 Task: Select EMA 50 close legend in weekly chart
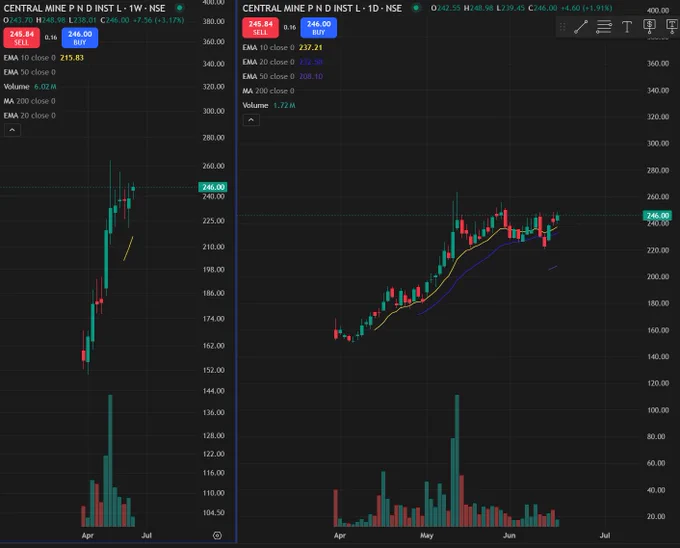pos(29,72)
